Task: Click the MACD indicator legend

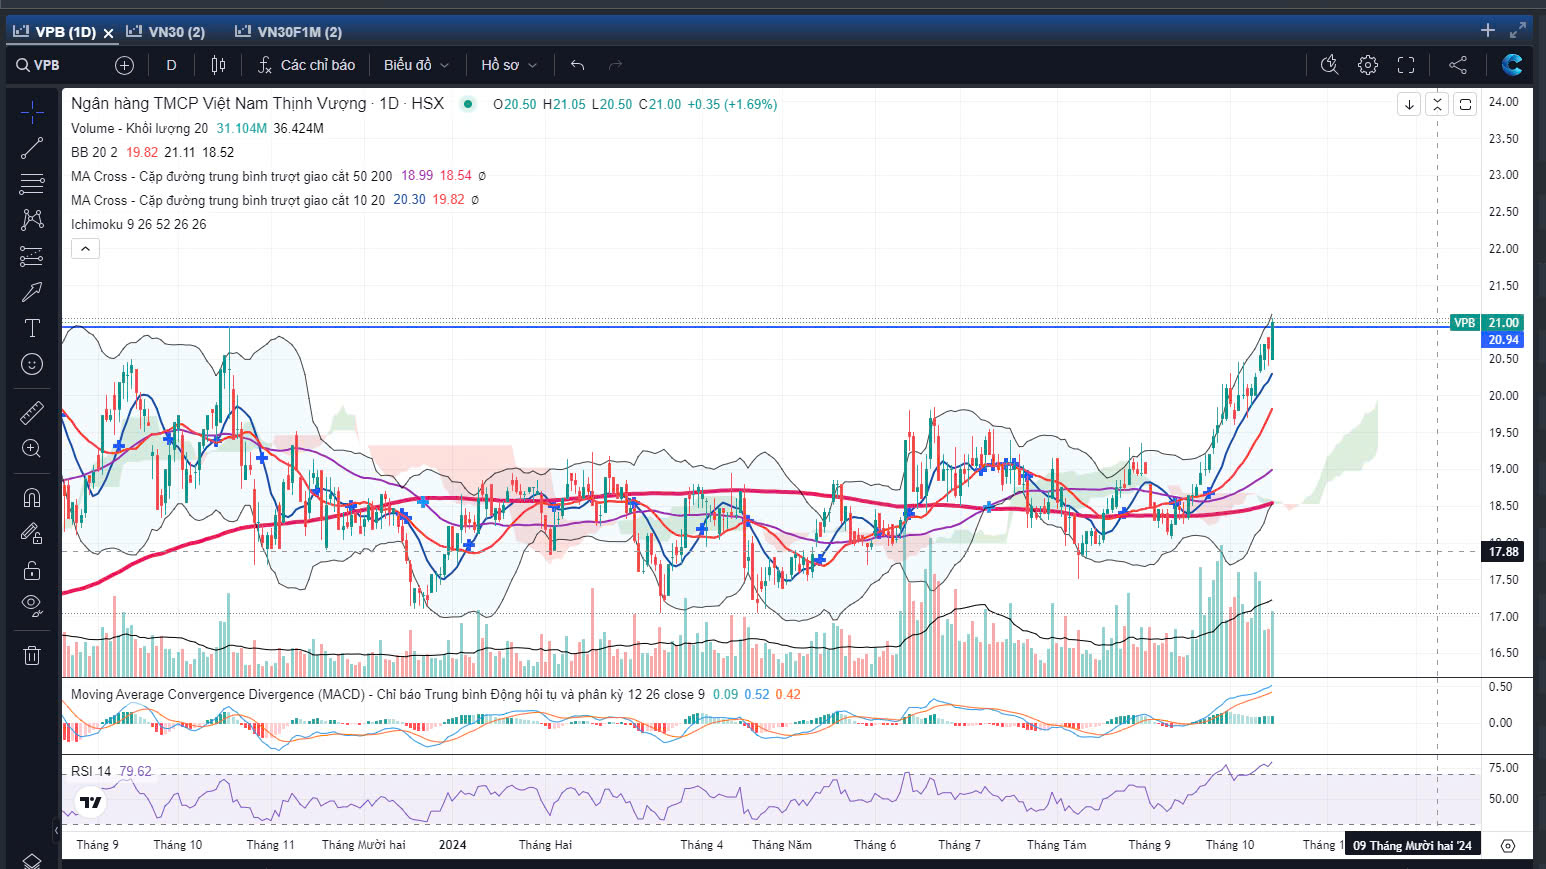Action: (388, 694)
